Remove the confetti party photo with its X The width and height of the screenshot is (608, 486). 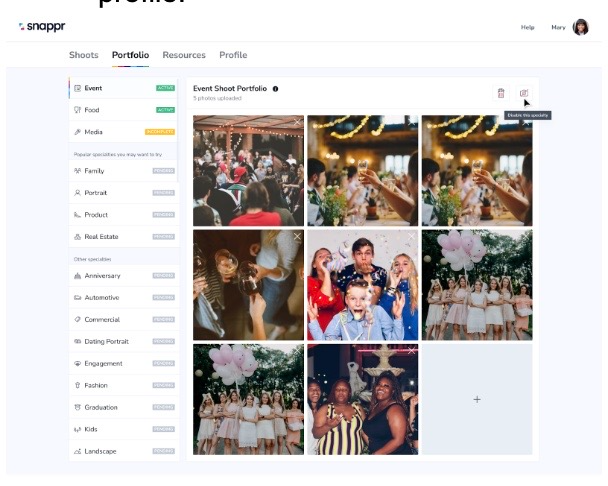[411, 237]
